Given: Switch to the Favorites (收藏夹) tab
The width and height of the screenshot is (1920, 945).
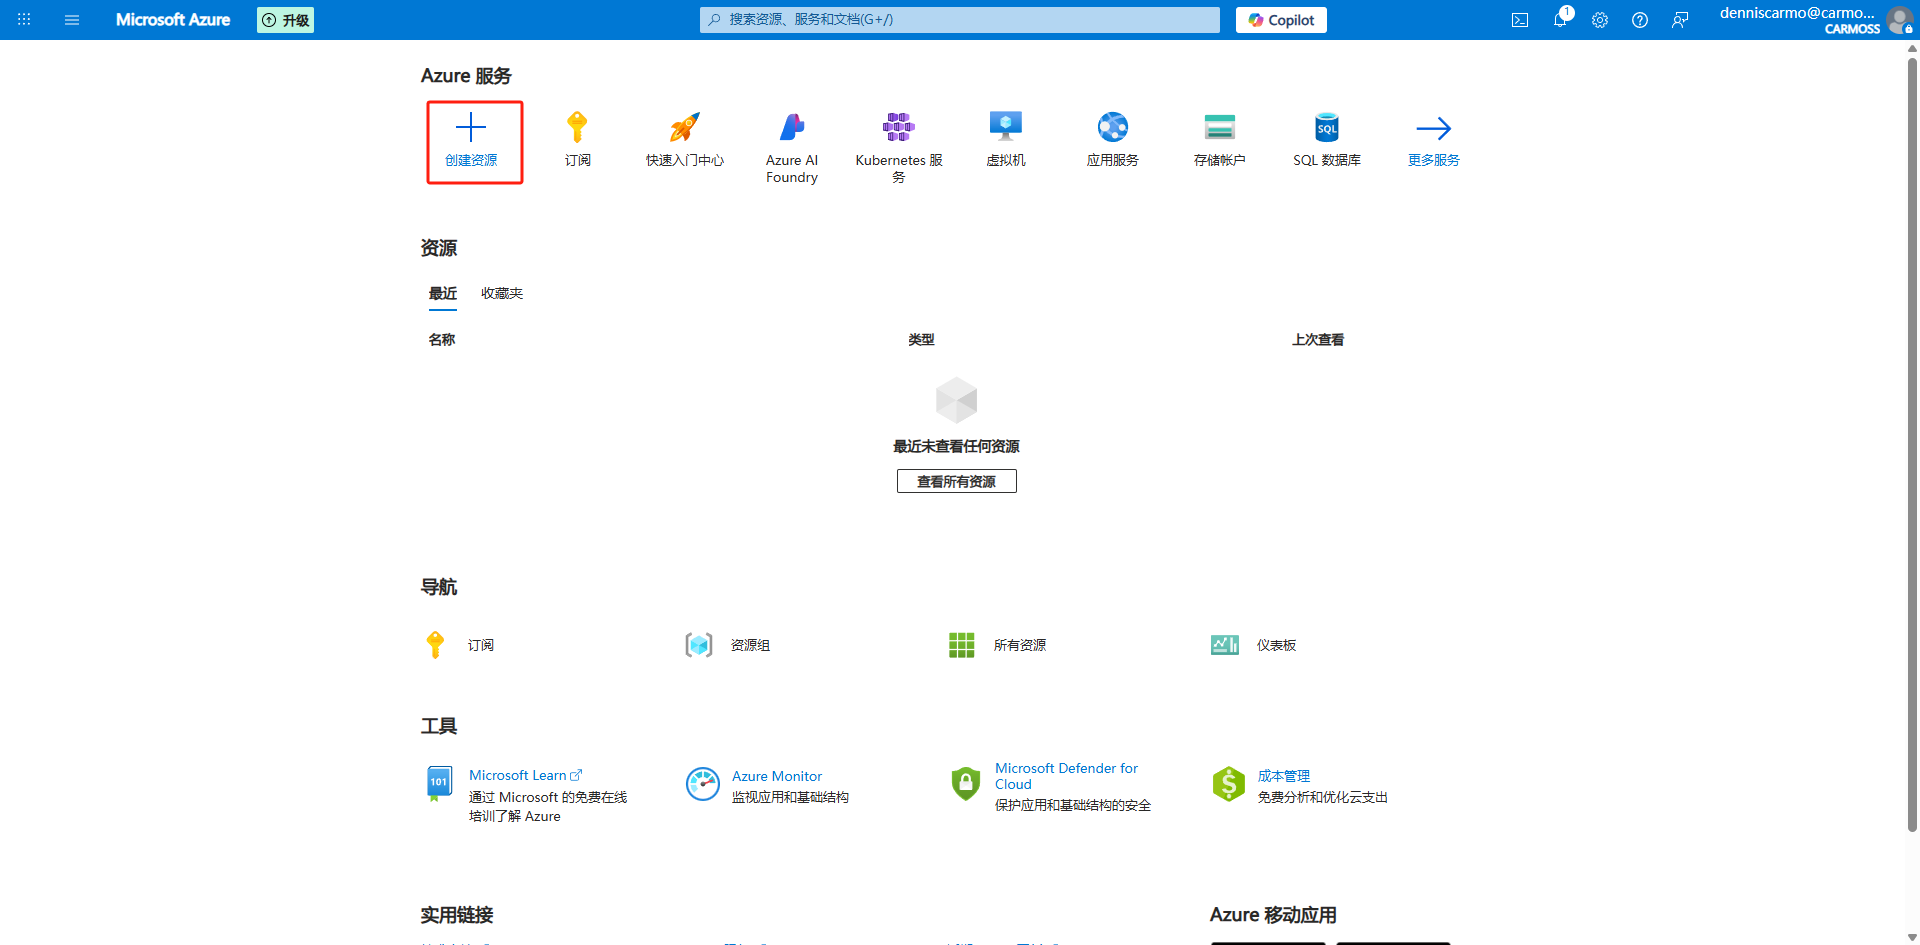Looking at the screenshot, I should pyautogui.click(x=502, y=293).
